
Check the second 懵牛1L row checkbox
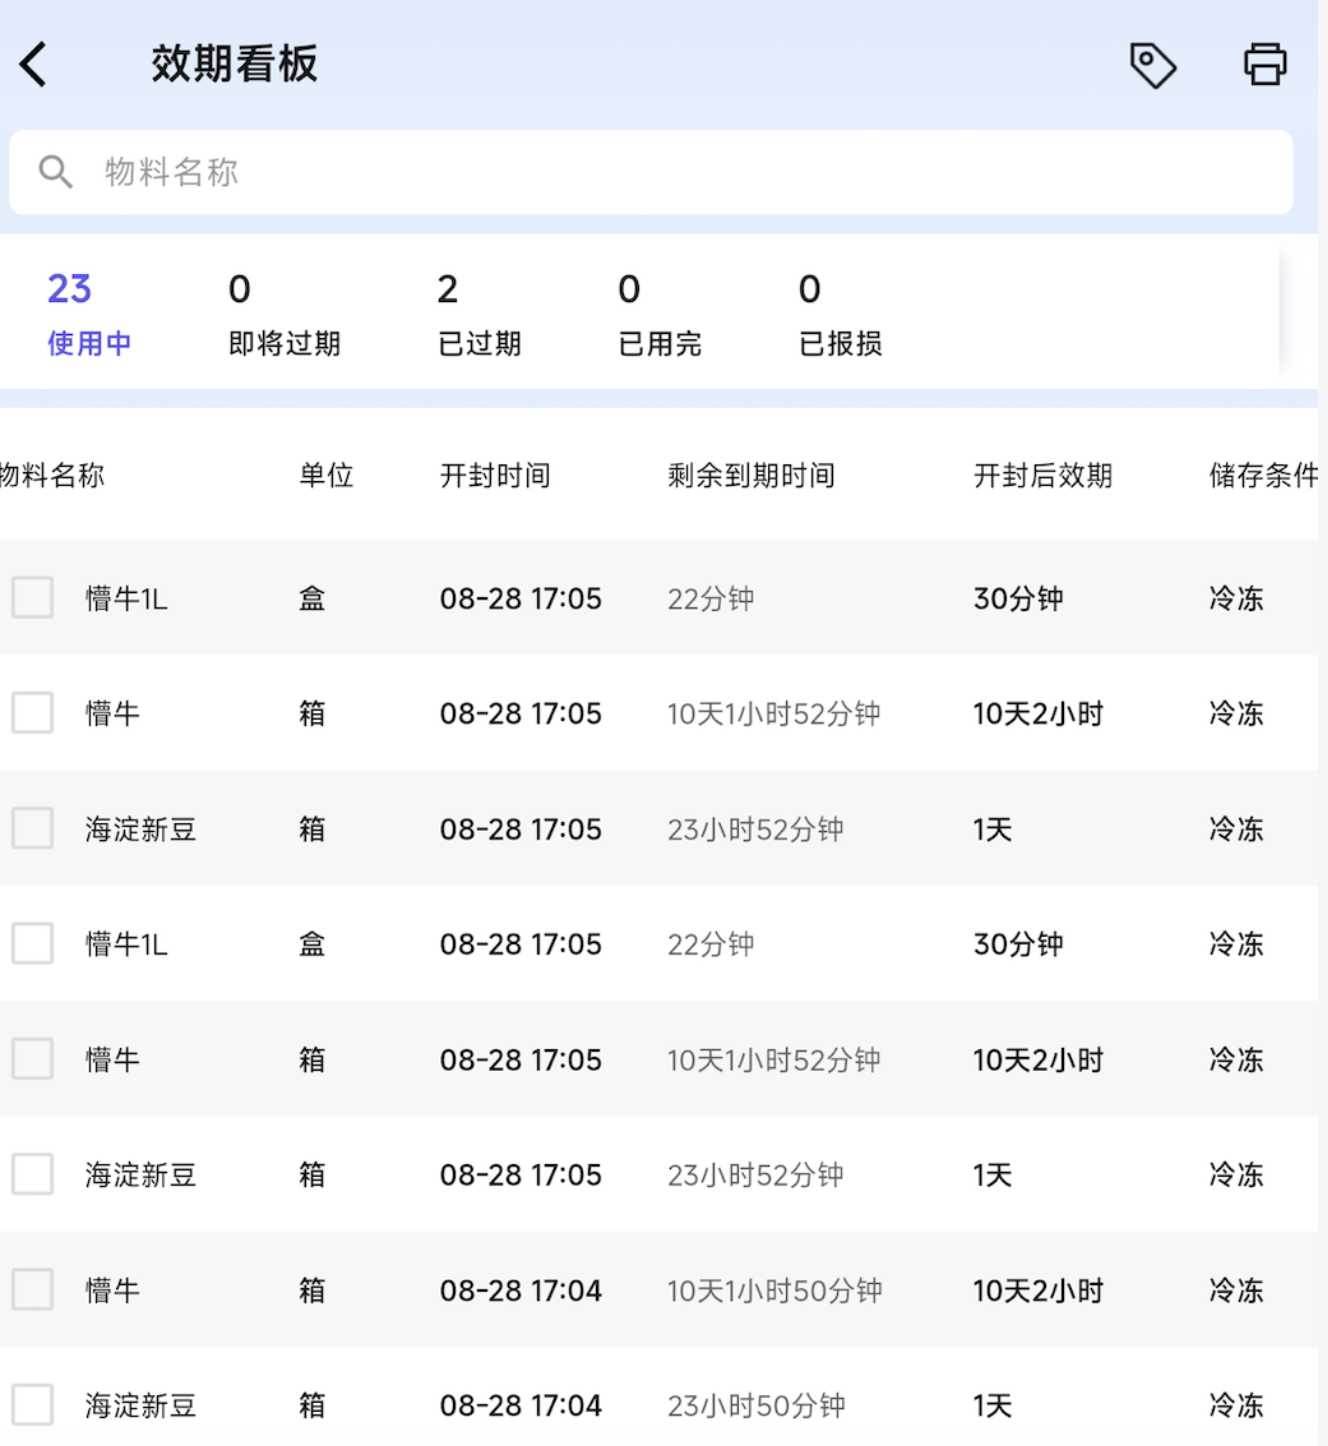pos(33,943)
